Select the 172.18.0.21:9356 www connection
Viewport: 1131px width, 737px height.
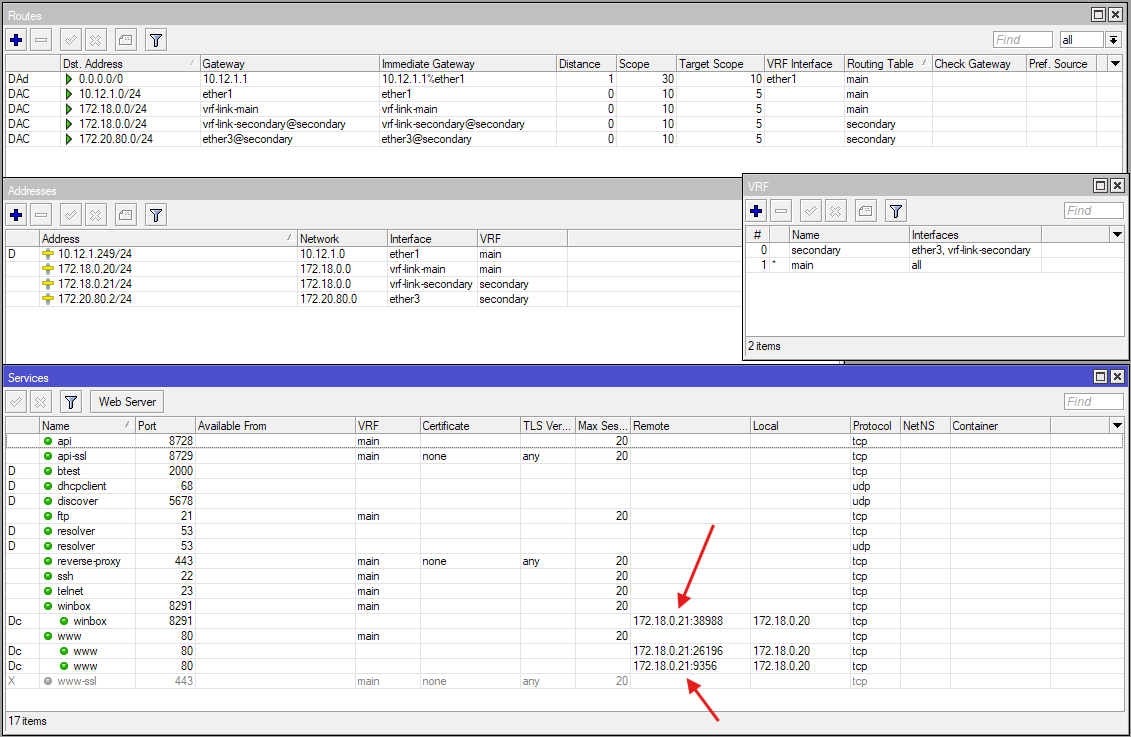[x=564, y=666]
